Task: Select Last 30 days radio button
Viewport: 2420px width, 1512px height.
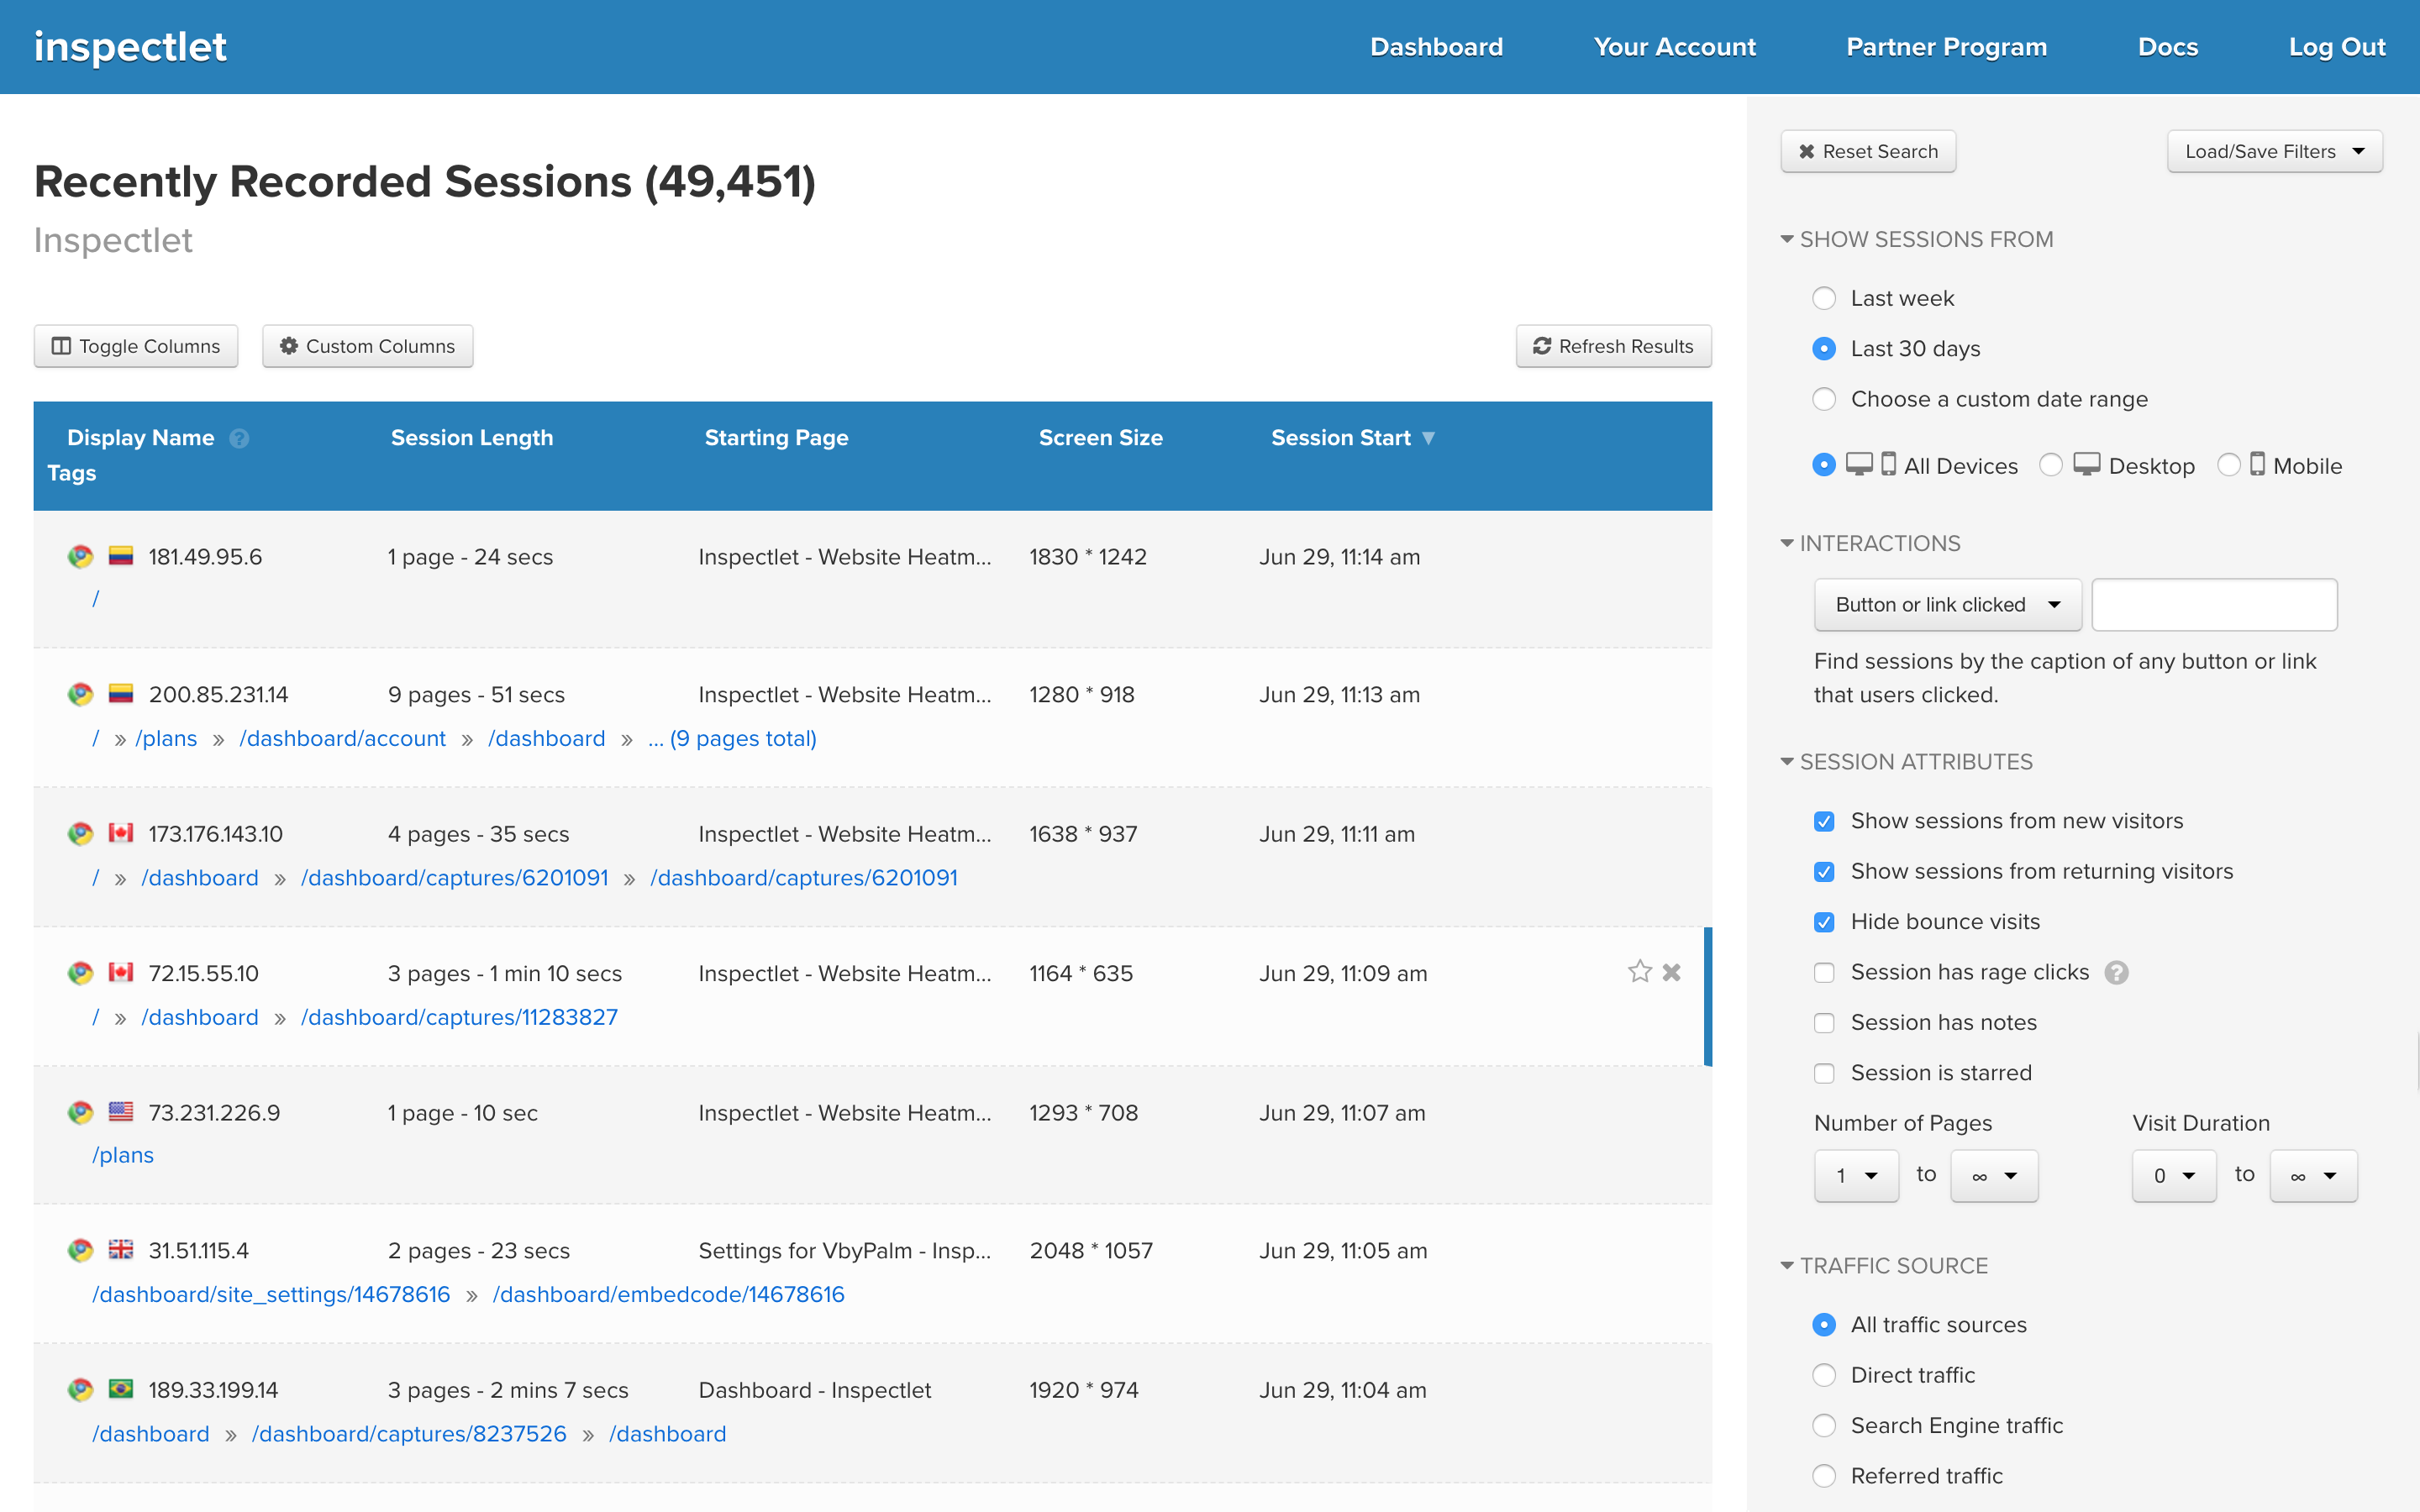Action: (x=1824, y=349)
